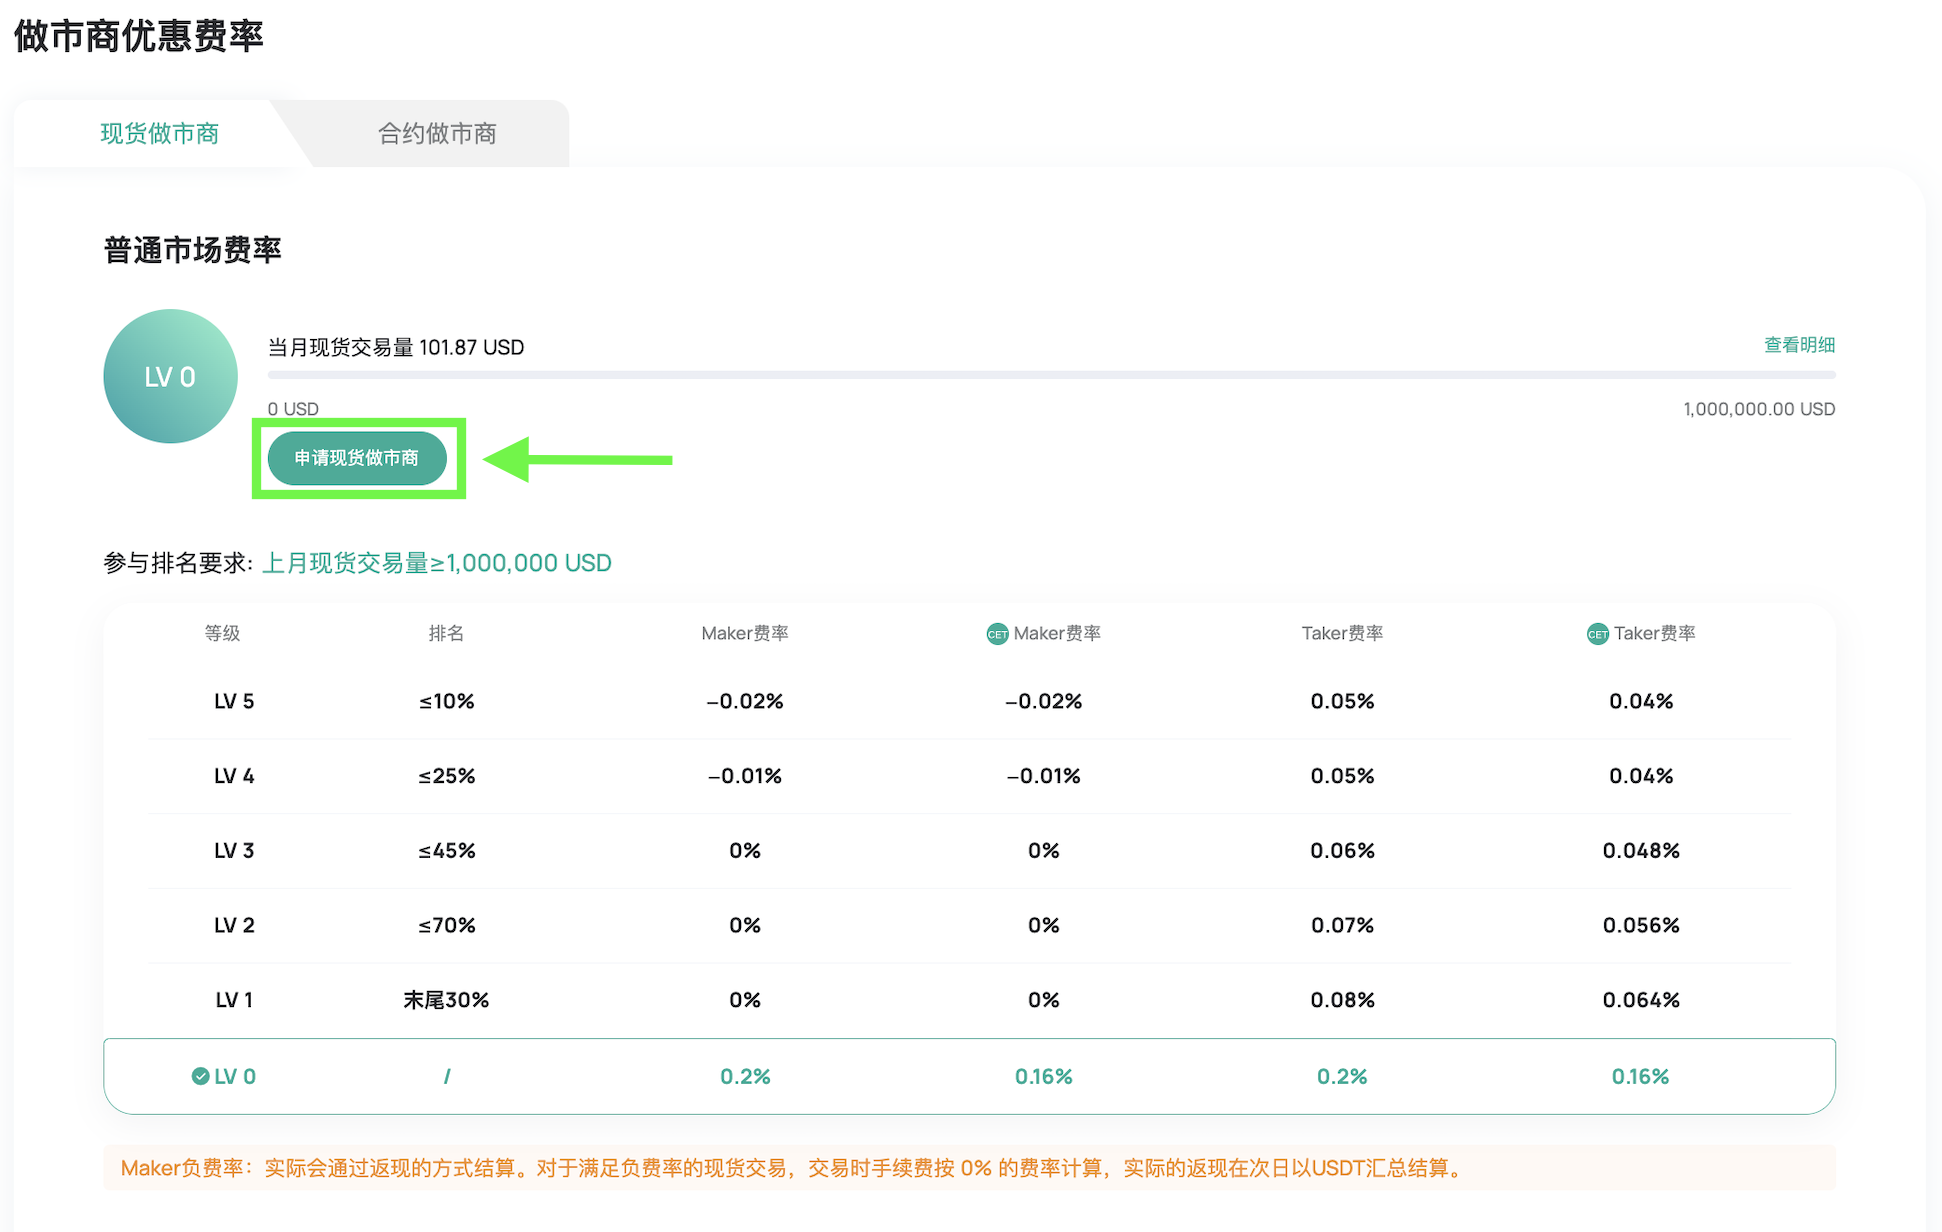Click LV 2 CET Taker费率 value 0.056%

tap(1641, 925)
